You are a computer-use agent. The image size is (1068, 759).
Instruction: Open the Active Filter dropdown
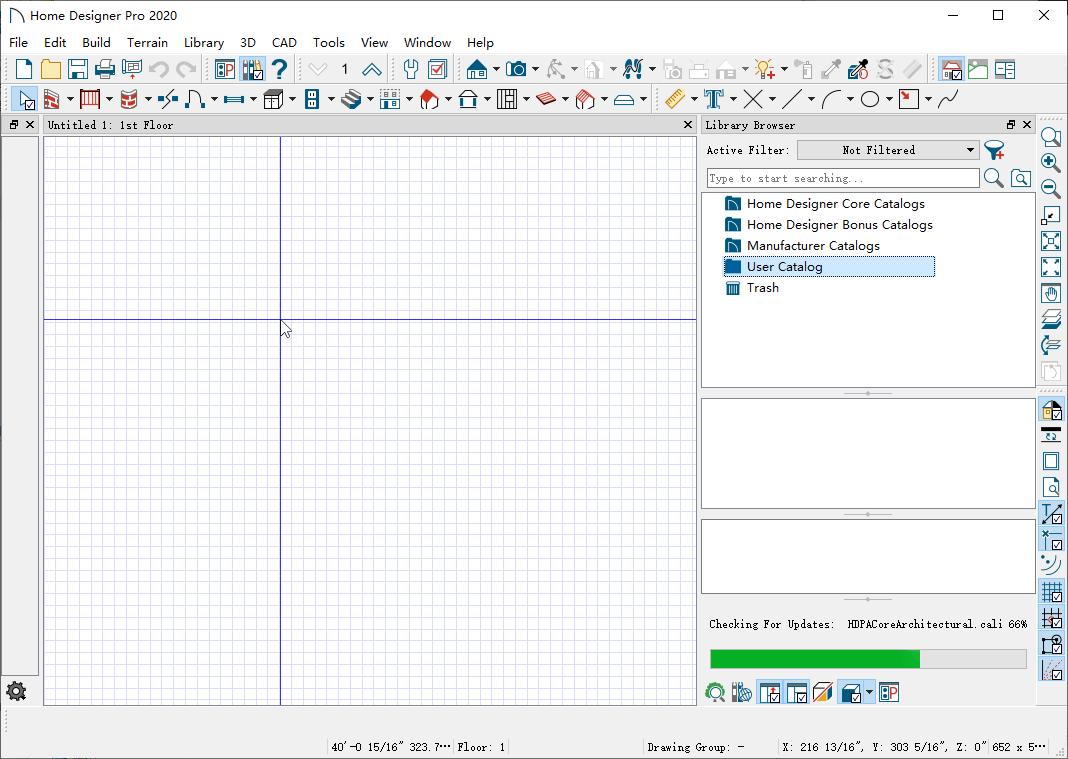pyautogui.click(x=887, y=150)
